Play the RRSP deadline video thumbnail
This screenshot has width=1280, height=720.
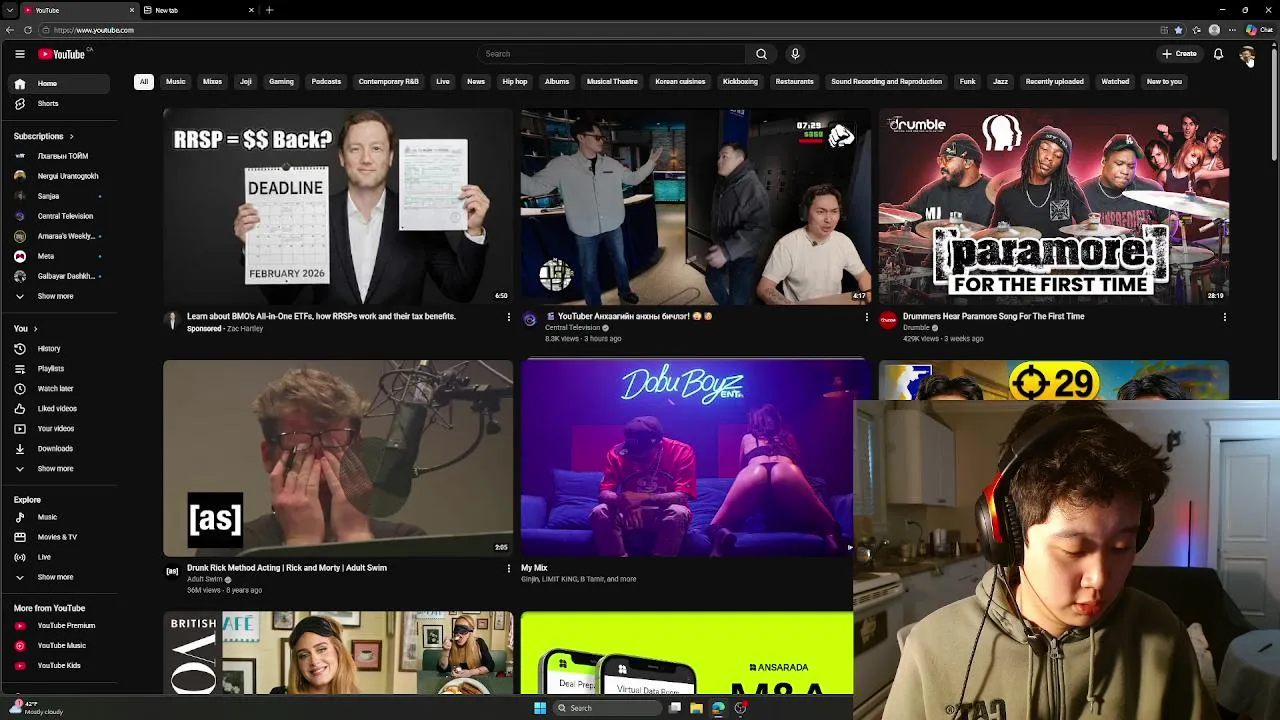point(338,206)
